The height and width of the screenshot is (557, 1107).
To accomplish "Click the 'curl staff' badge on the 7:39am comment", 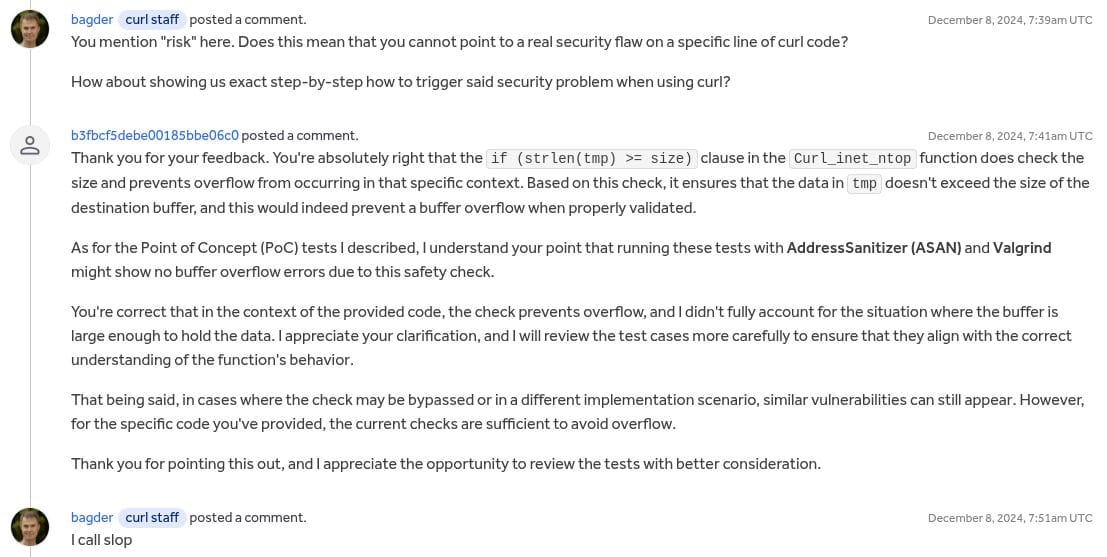I will pos(152,19).
